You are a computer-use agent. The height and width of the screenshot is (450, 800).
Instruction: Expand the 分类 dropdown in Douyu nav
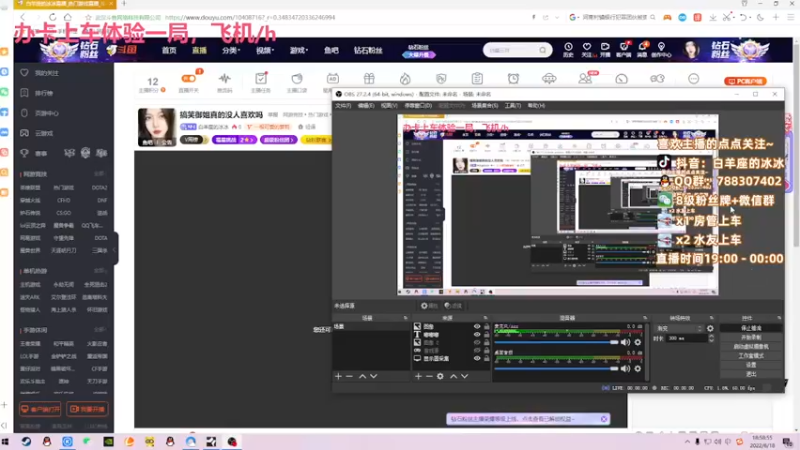point(231,51)
